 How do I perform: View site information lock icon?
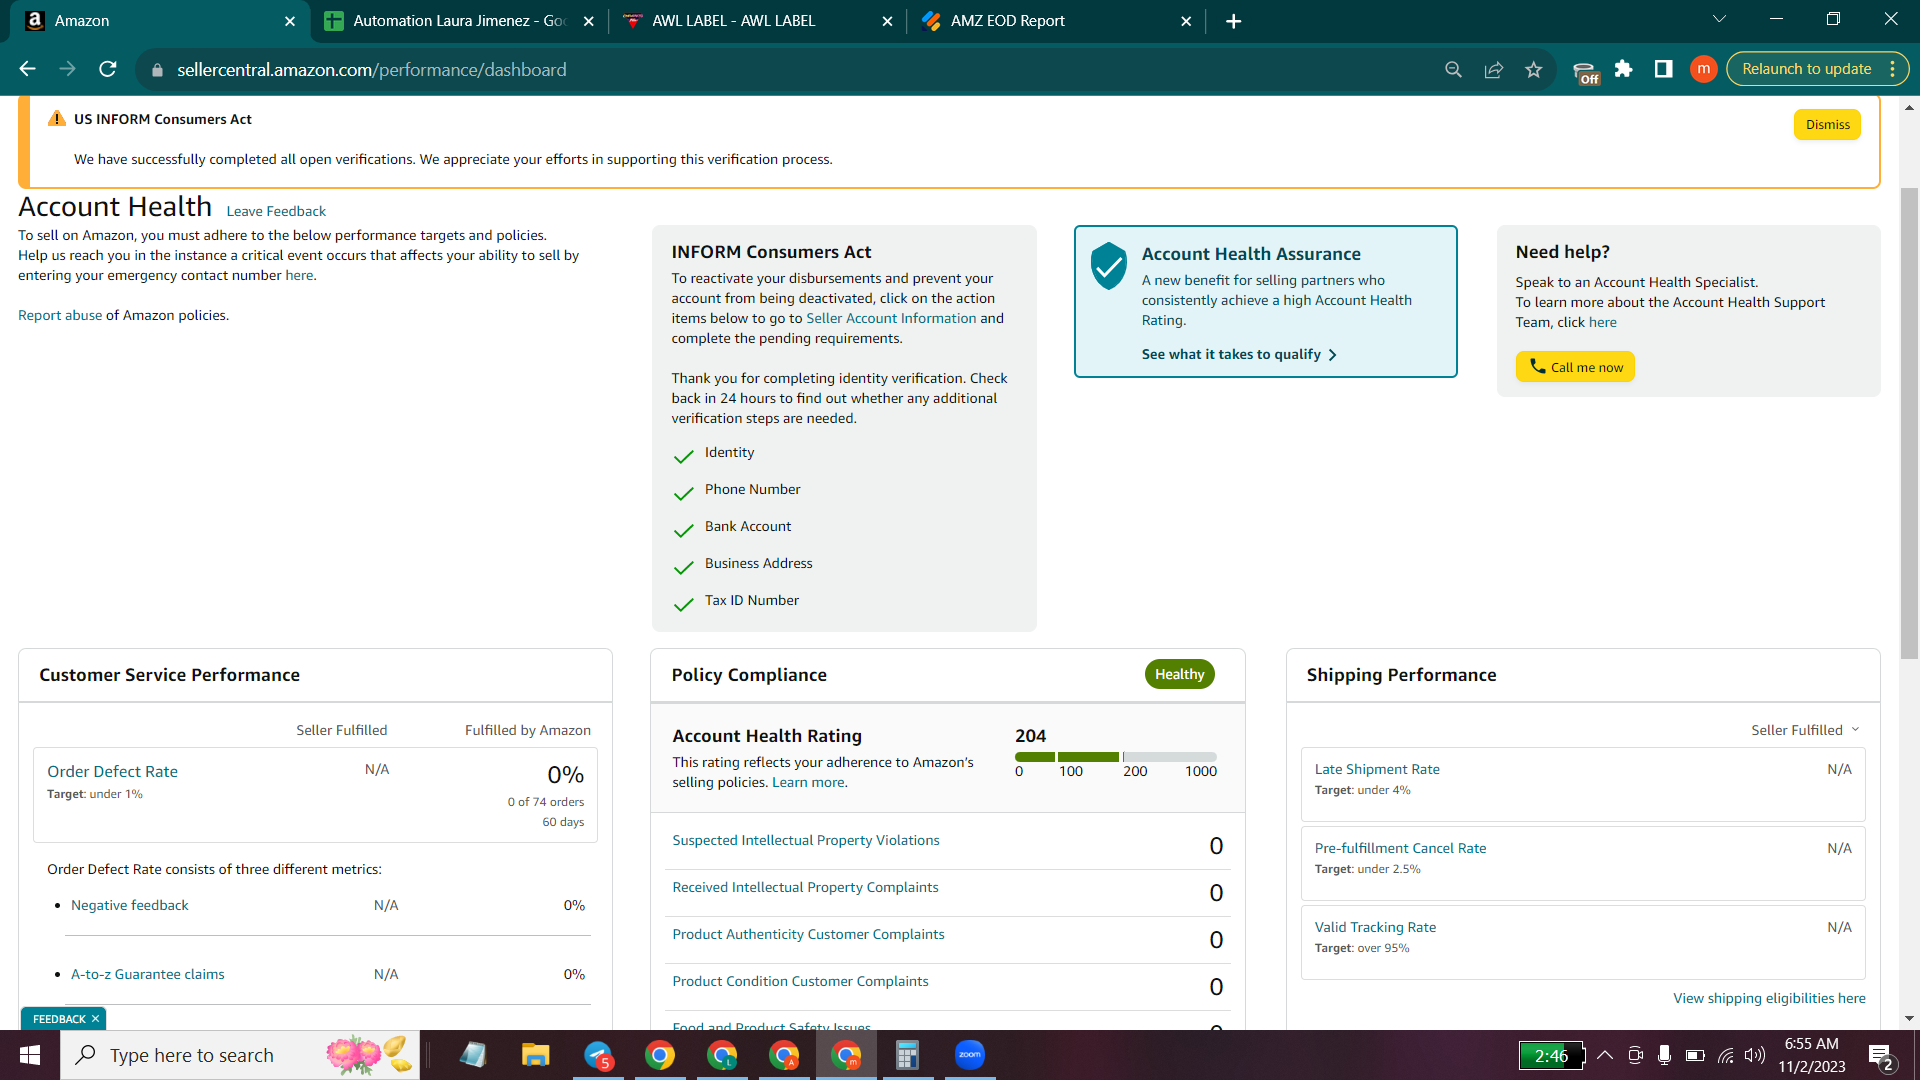(157, 70)
